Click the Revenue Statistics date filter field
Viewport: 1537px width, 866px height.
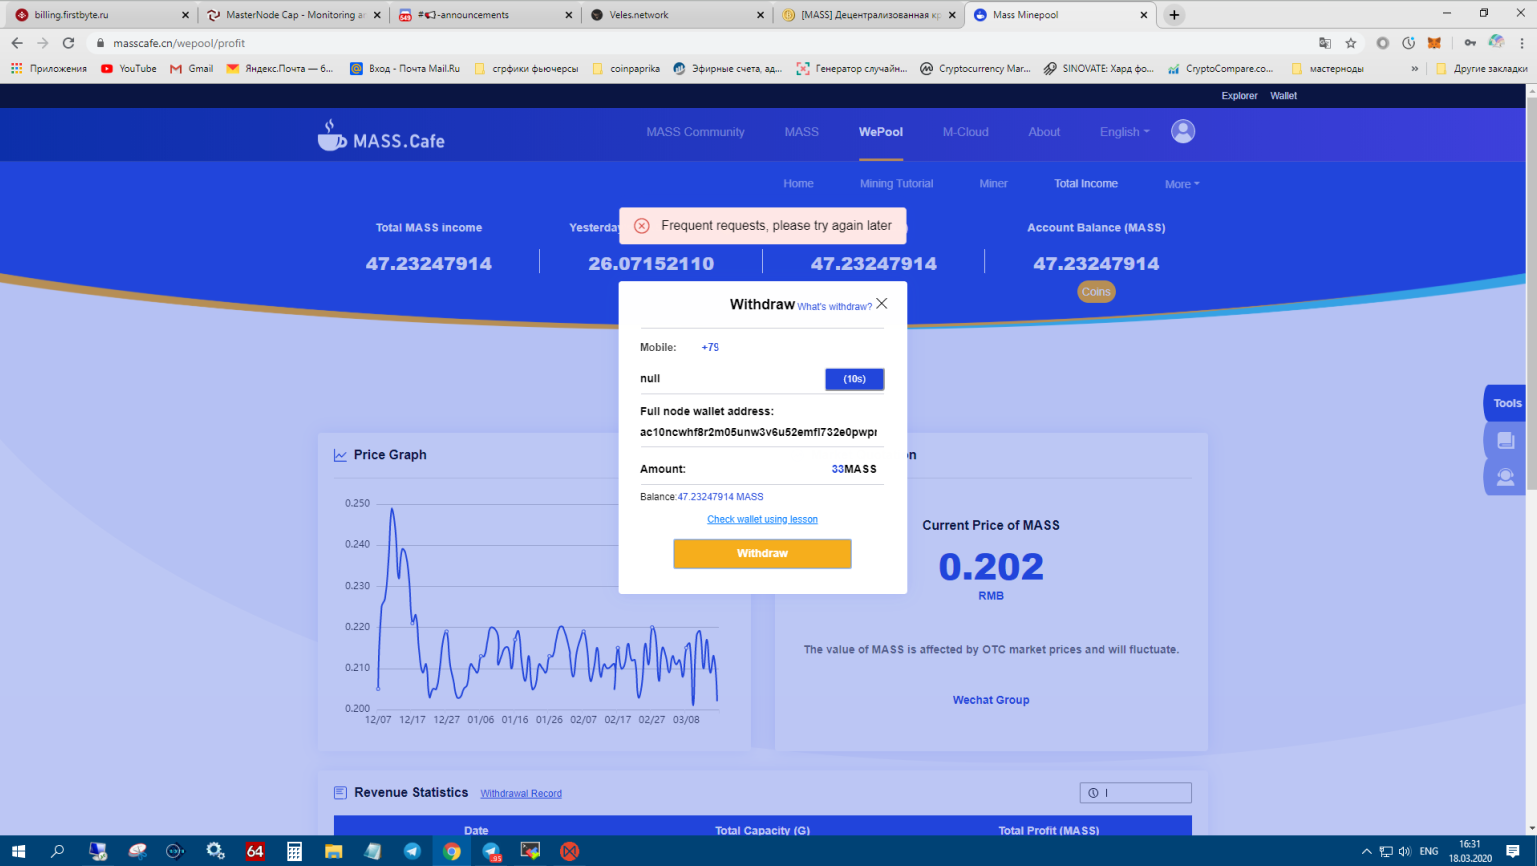[x=1135, y=793]
